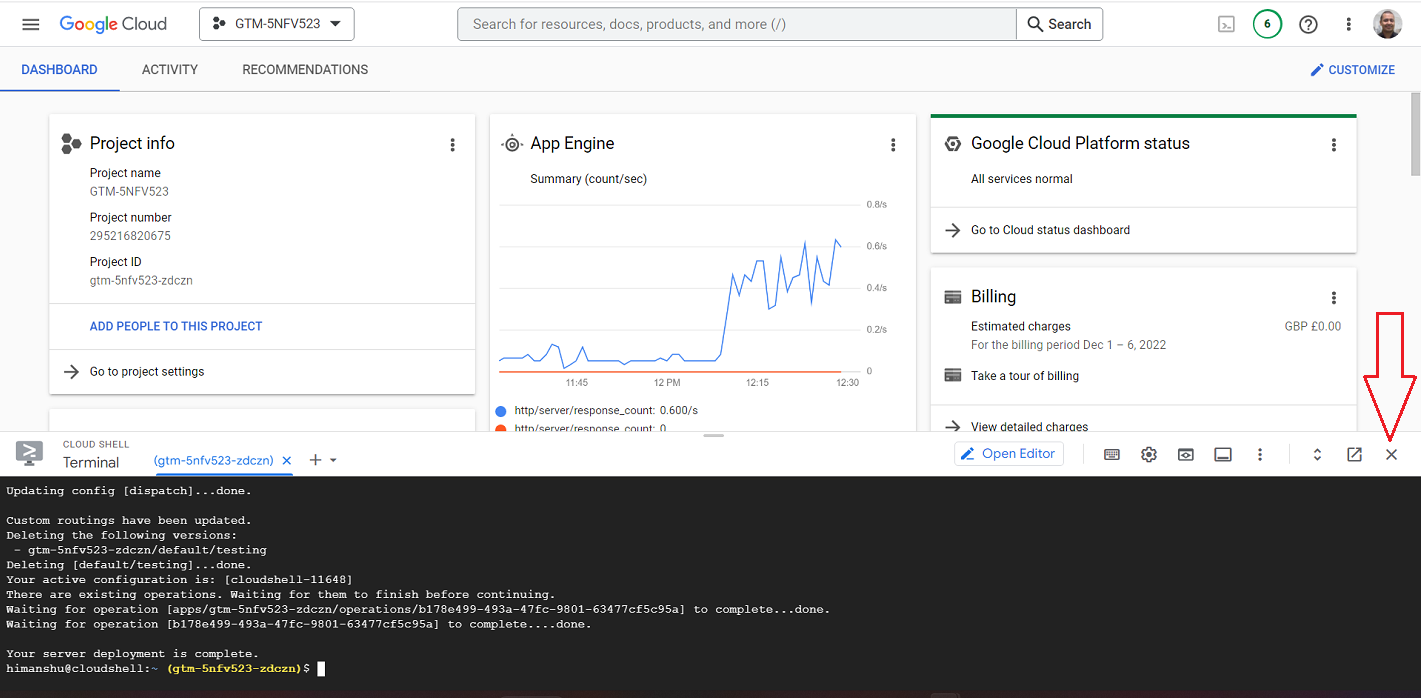
Task: Click the Billing card icon
Action: [953, 297]
